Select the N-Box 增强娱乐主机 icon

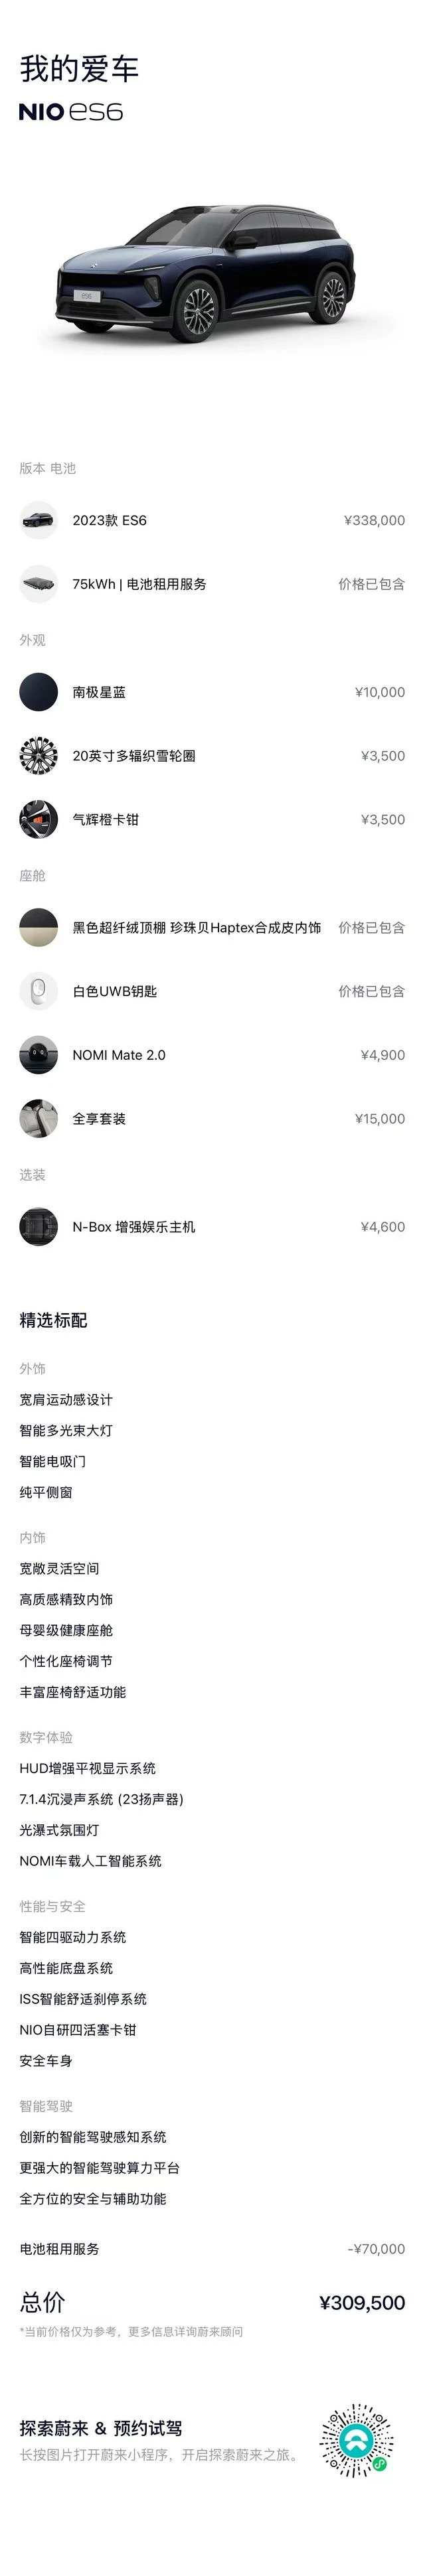38,1227
